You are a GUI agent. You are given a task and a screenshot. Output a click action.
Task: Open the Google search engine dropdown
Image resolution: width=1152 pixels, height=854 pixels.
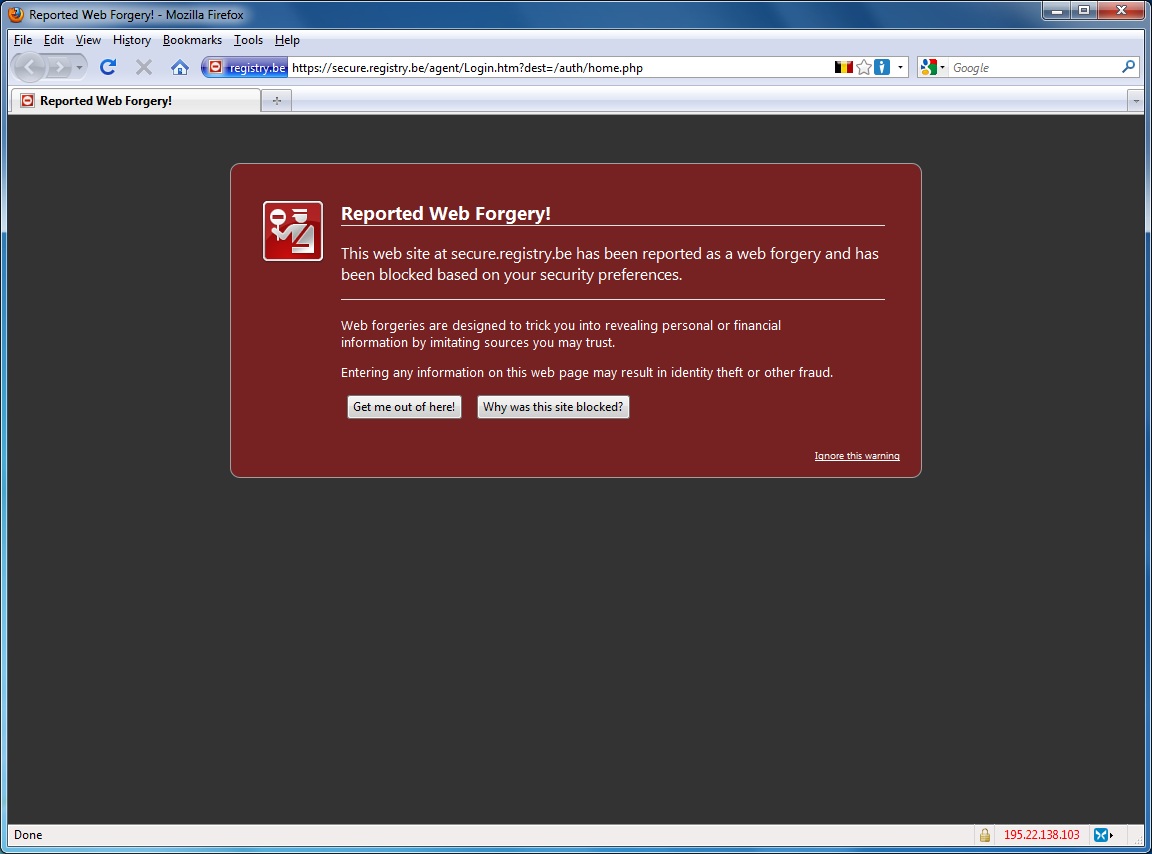tap(932, 67)
